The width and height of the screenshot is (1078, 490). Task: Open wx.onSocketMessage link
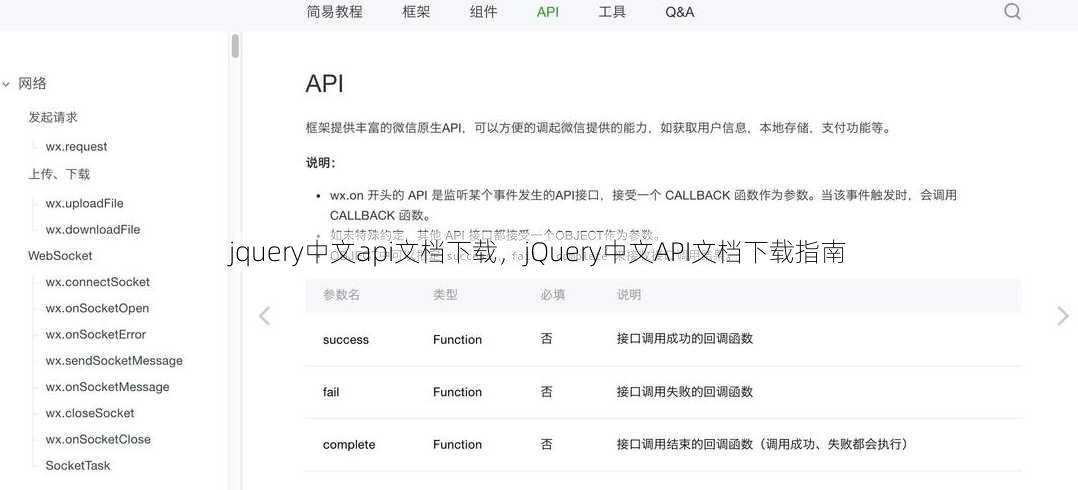[x=107, y=387]
